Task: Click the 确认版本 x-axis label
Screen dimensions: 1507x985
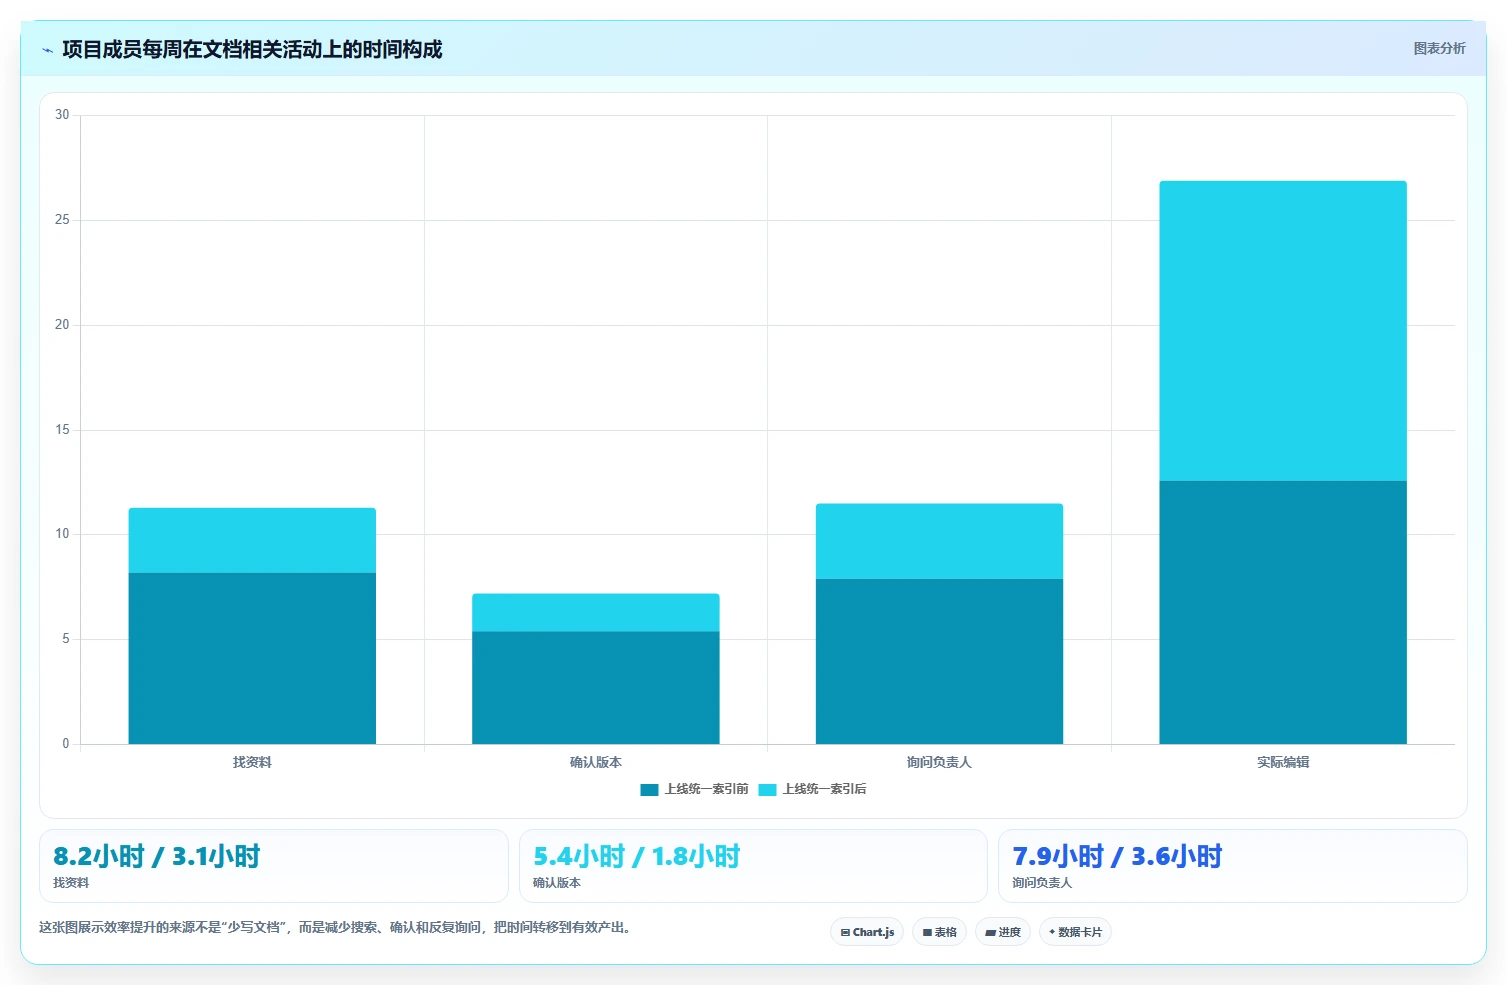Action: (x=596, y=762)
